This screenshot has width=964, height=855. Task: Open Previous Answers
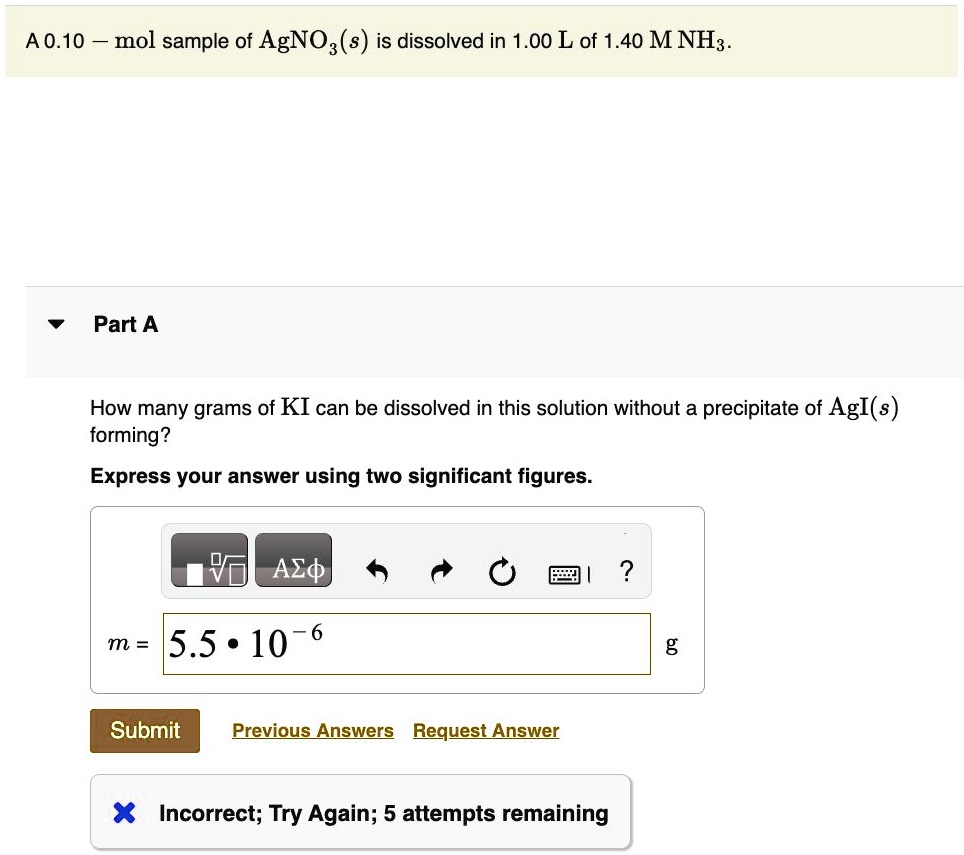(x=312, y=730)
